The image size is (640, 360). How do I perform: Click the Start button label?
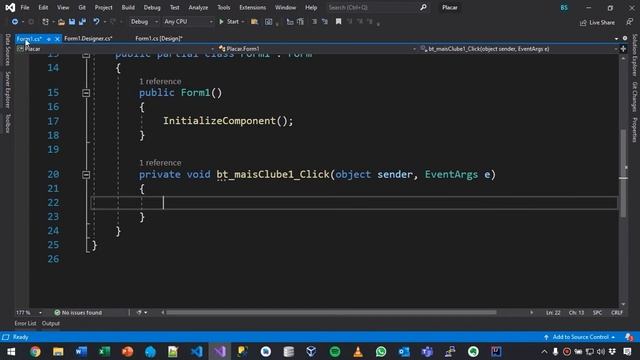pos(233,22)
